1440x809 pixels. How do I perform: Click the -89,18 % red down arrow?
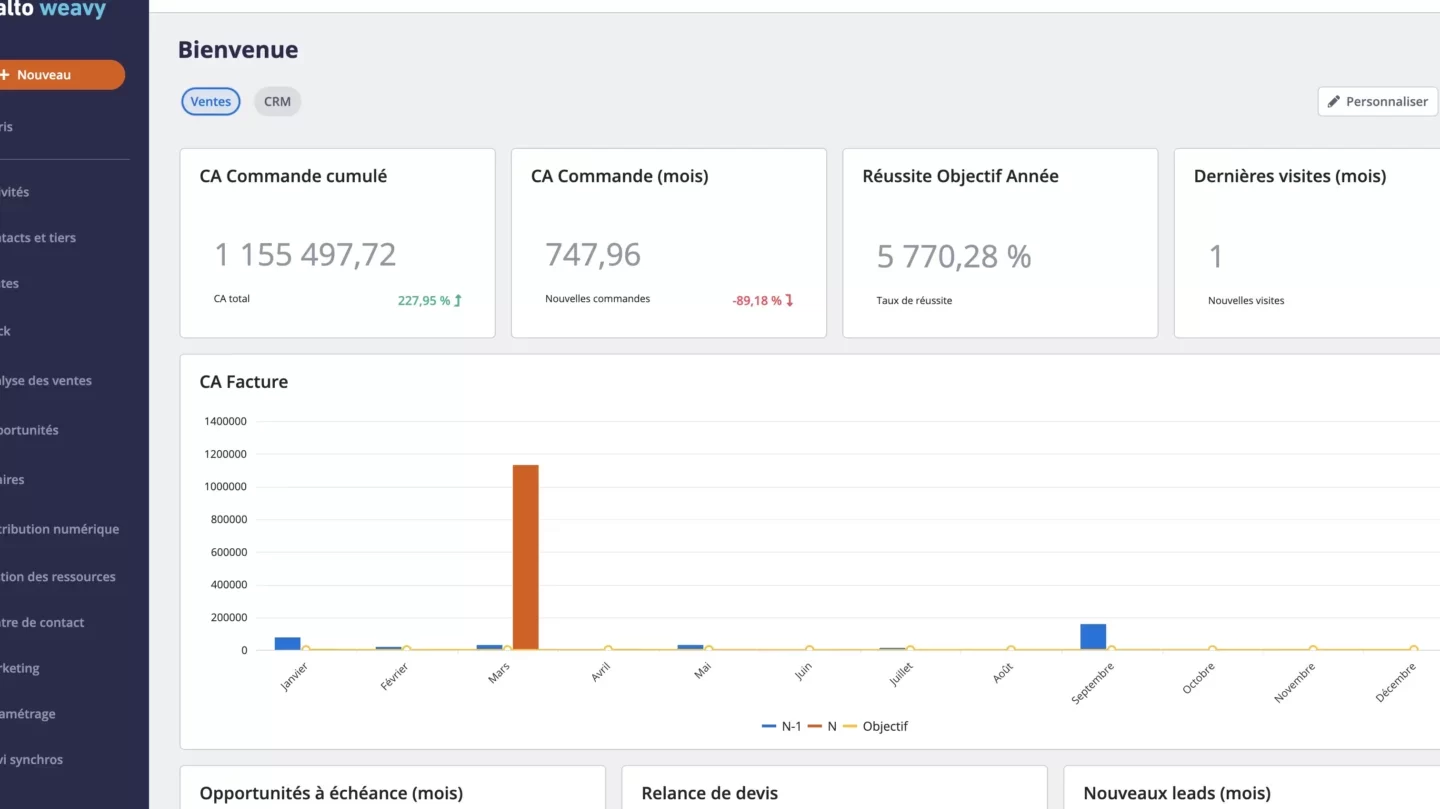click(x=789, y=300)
